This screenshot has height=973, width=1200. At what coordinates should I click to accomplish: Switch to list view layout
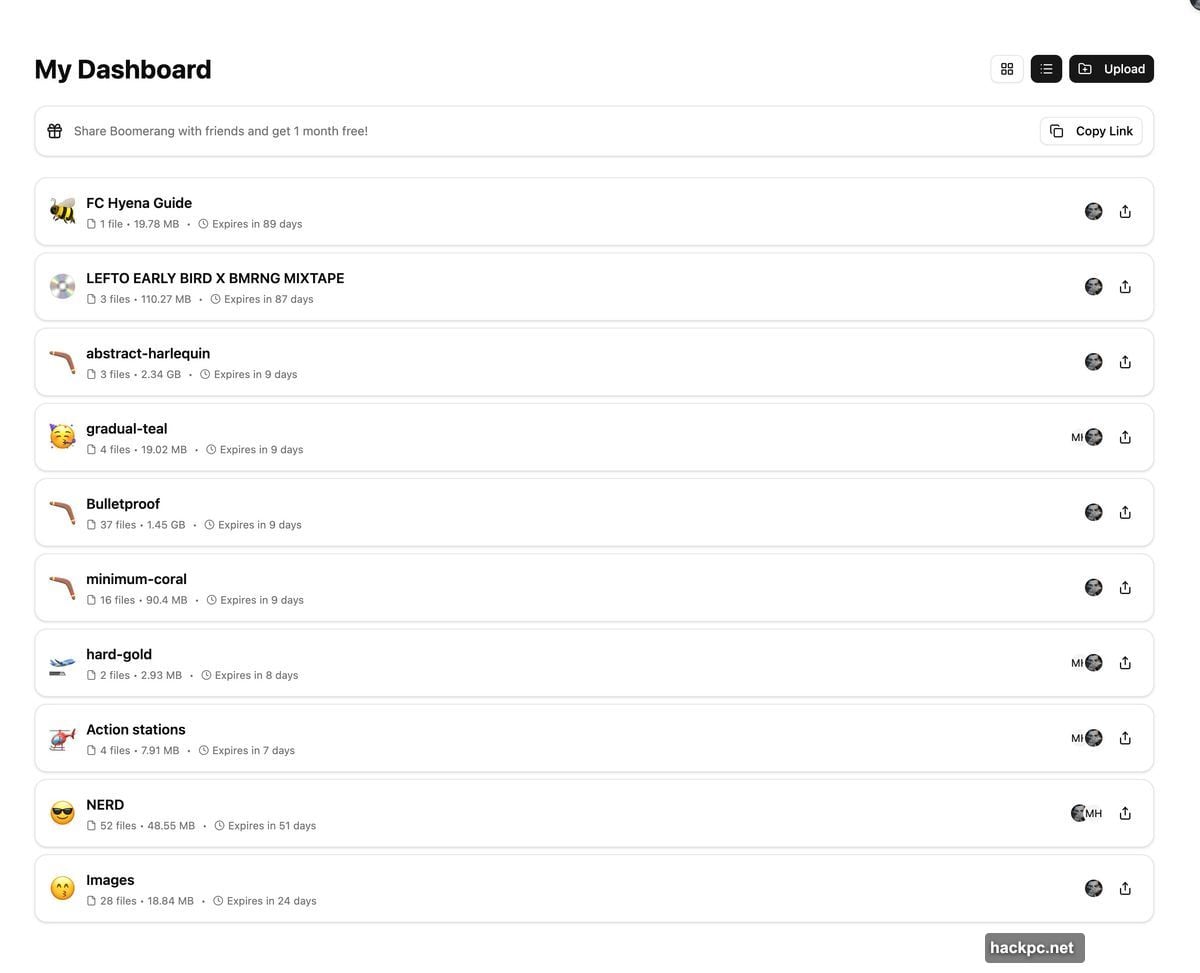point(1045,68)
